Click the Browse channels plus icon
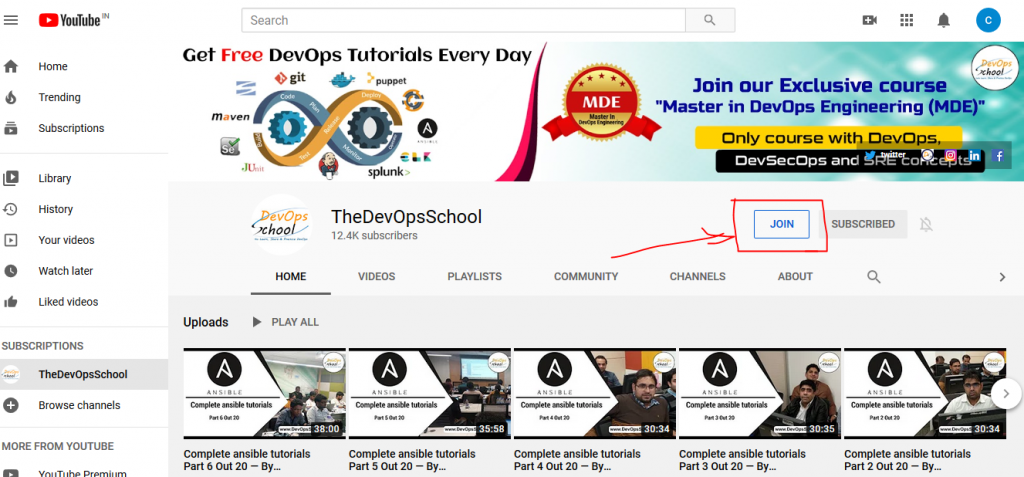The image size is (1024, 477). [x=11, y=405]
